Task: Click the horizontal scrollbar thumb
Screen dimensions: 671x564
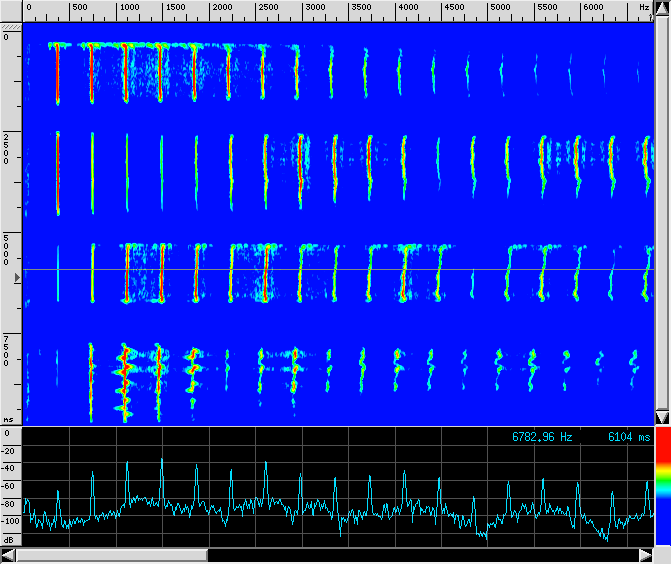Action: [111, 555]
